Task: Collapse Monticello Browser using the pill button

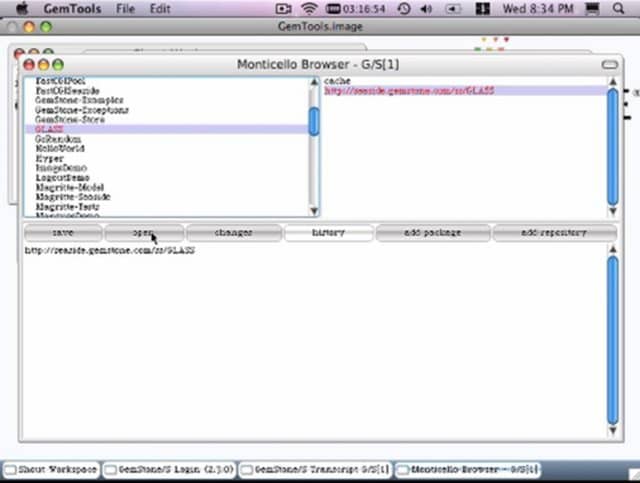Action: coord(610,65)
